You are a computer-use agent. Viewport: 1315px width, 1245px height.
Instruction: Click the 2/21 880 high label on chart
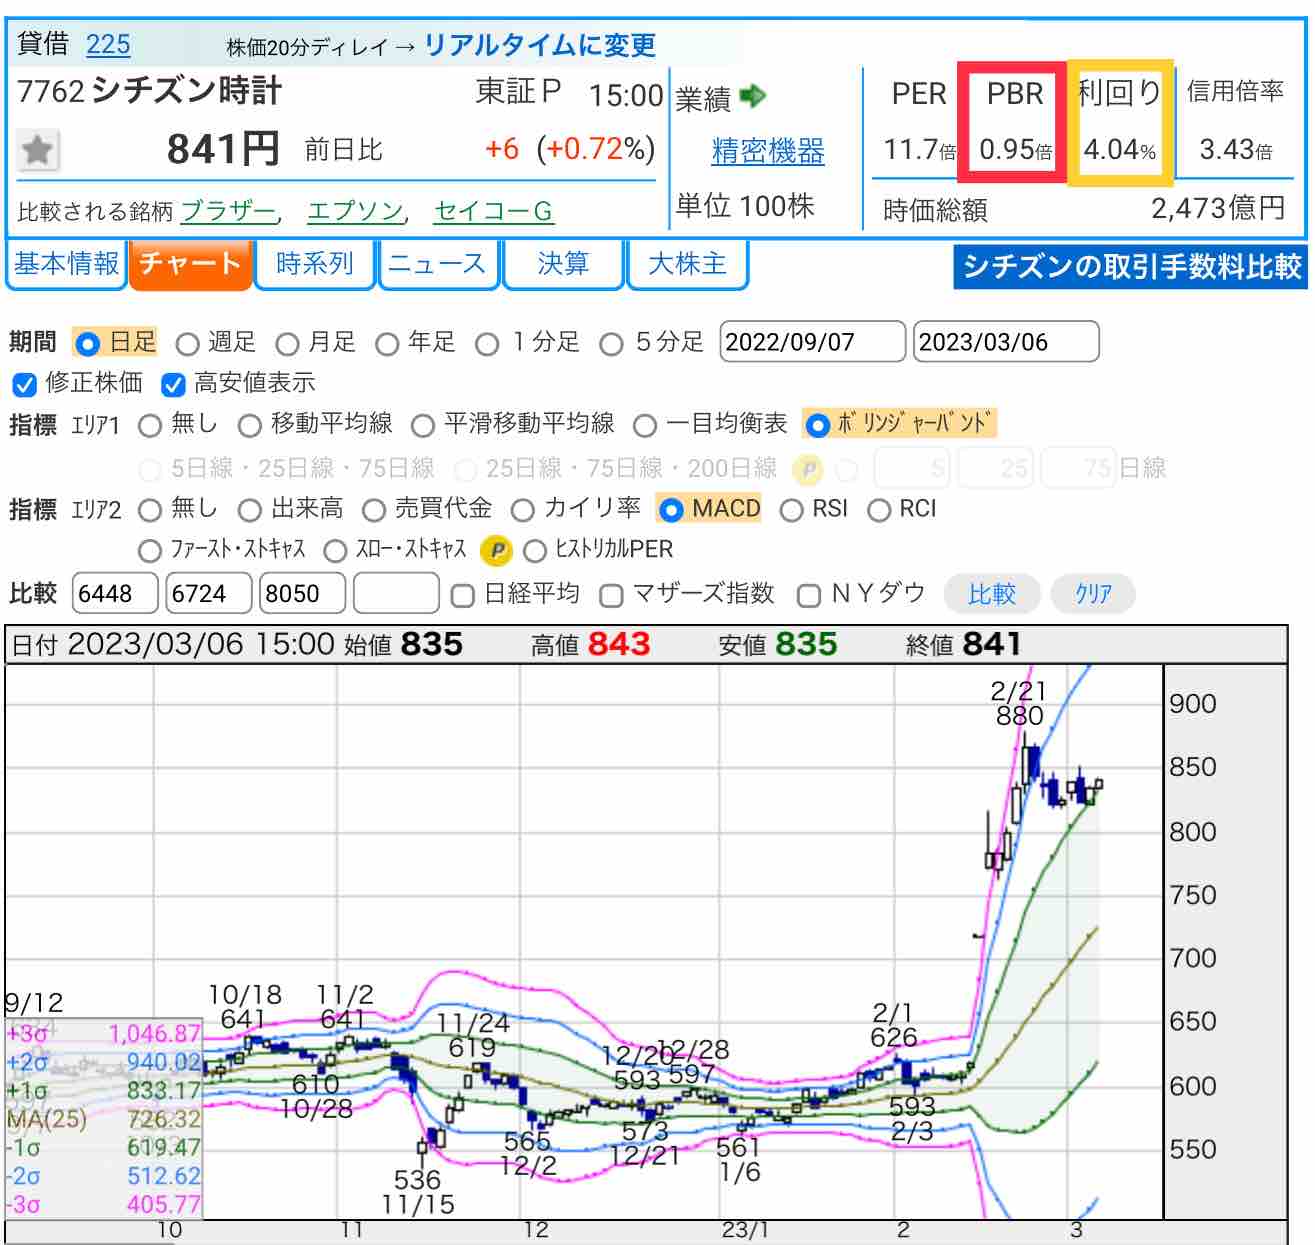point(1019,703)
